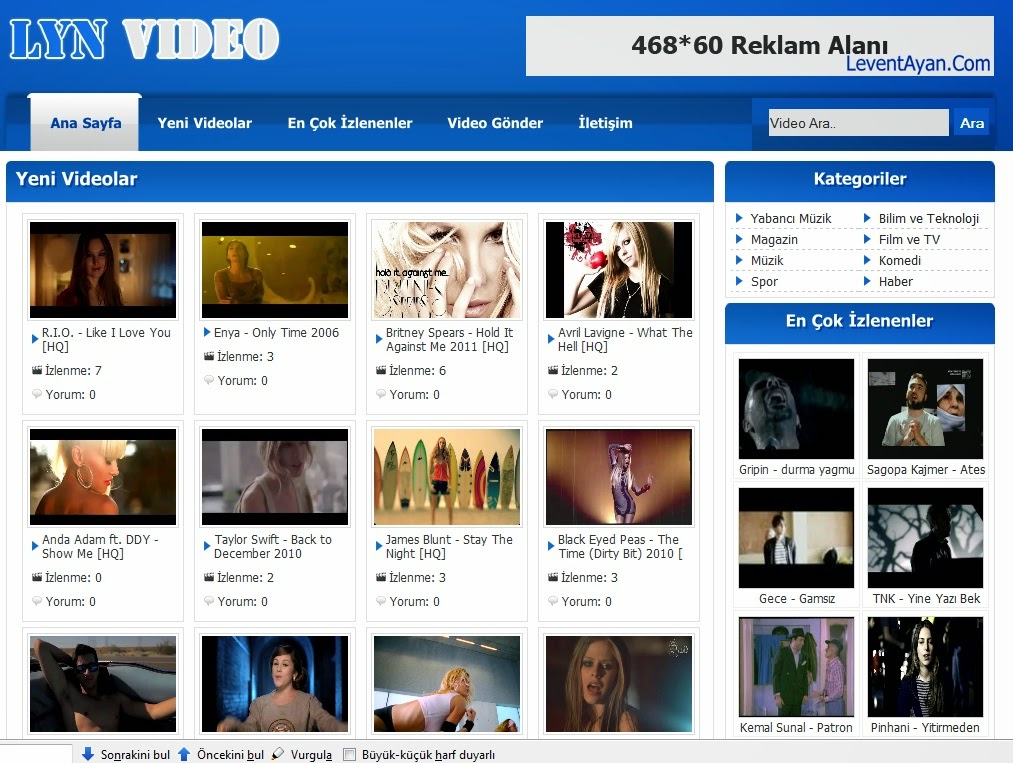Open Taylor Swift Back to December thumbnail
The height and width of the screenshot is (763, 1013).
275,477
